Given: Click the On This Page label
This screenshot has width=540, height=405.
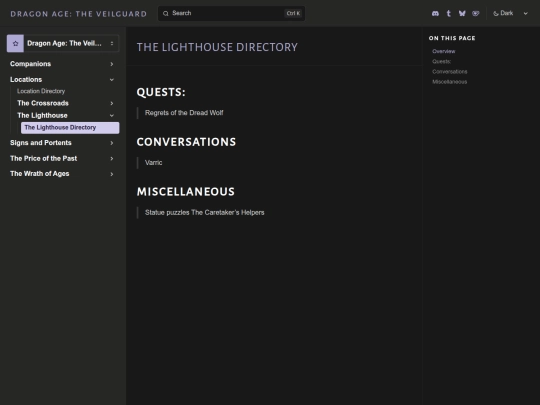Looking at the screenshot, I should 452,38.
